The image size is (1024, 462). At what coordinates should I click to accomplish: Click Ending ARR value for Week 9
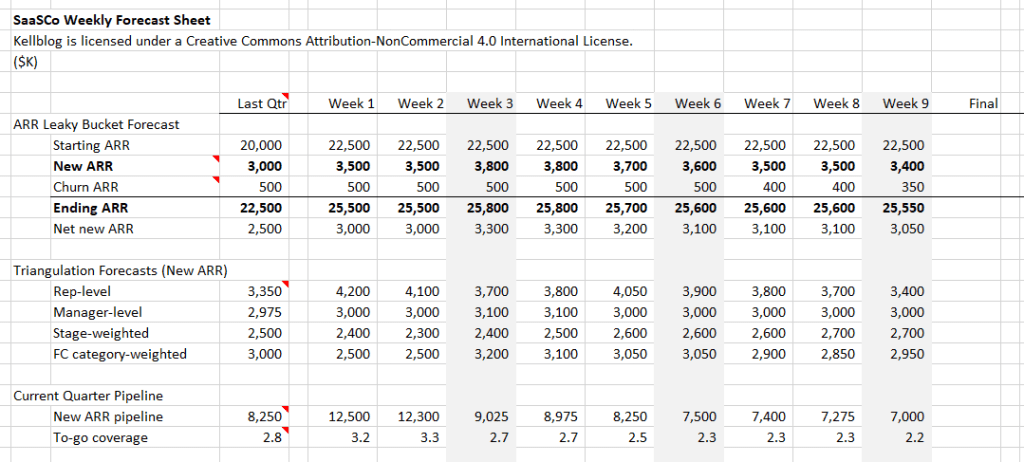point(906,208)
